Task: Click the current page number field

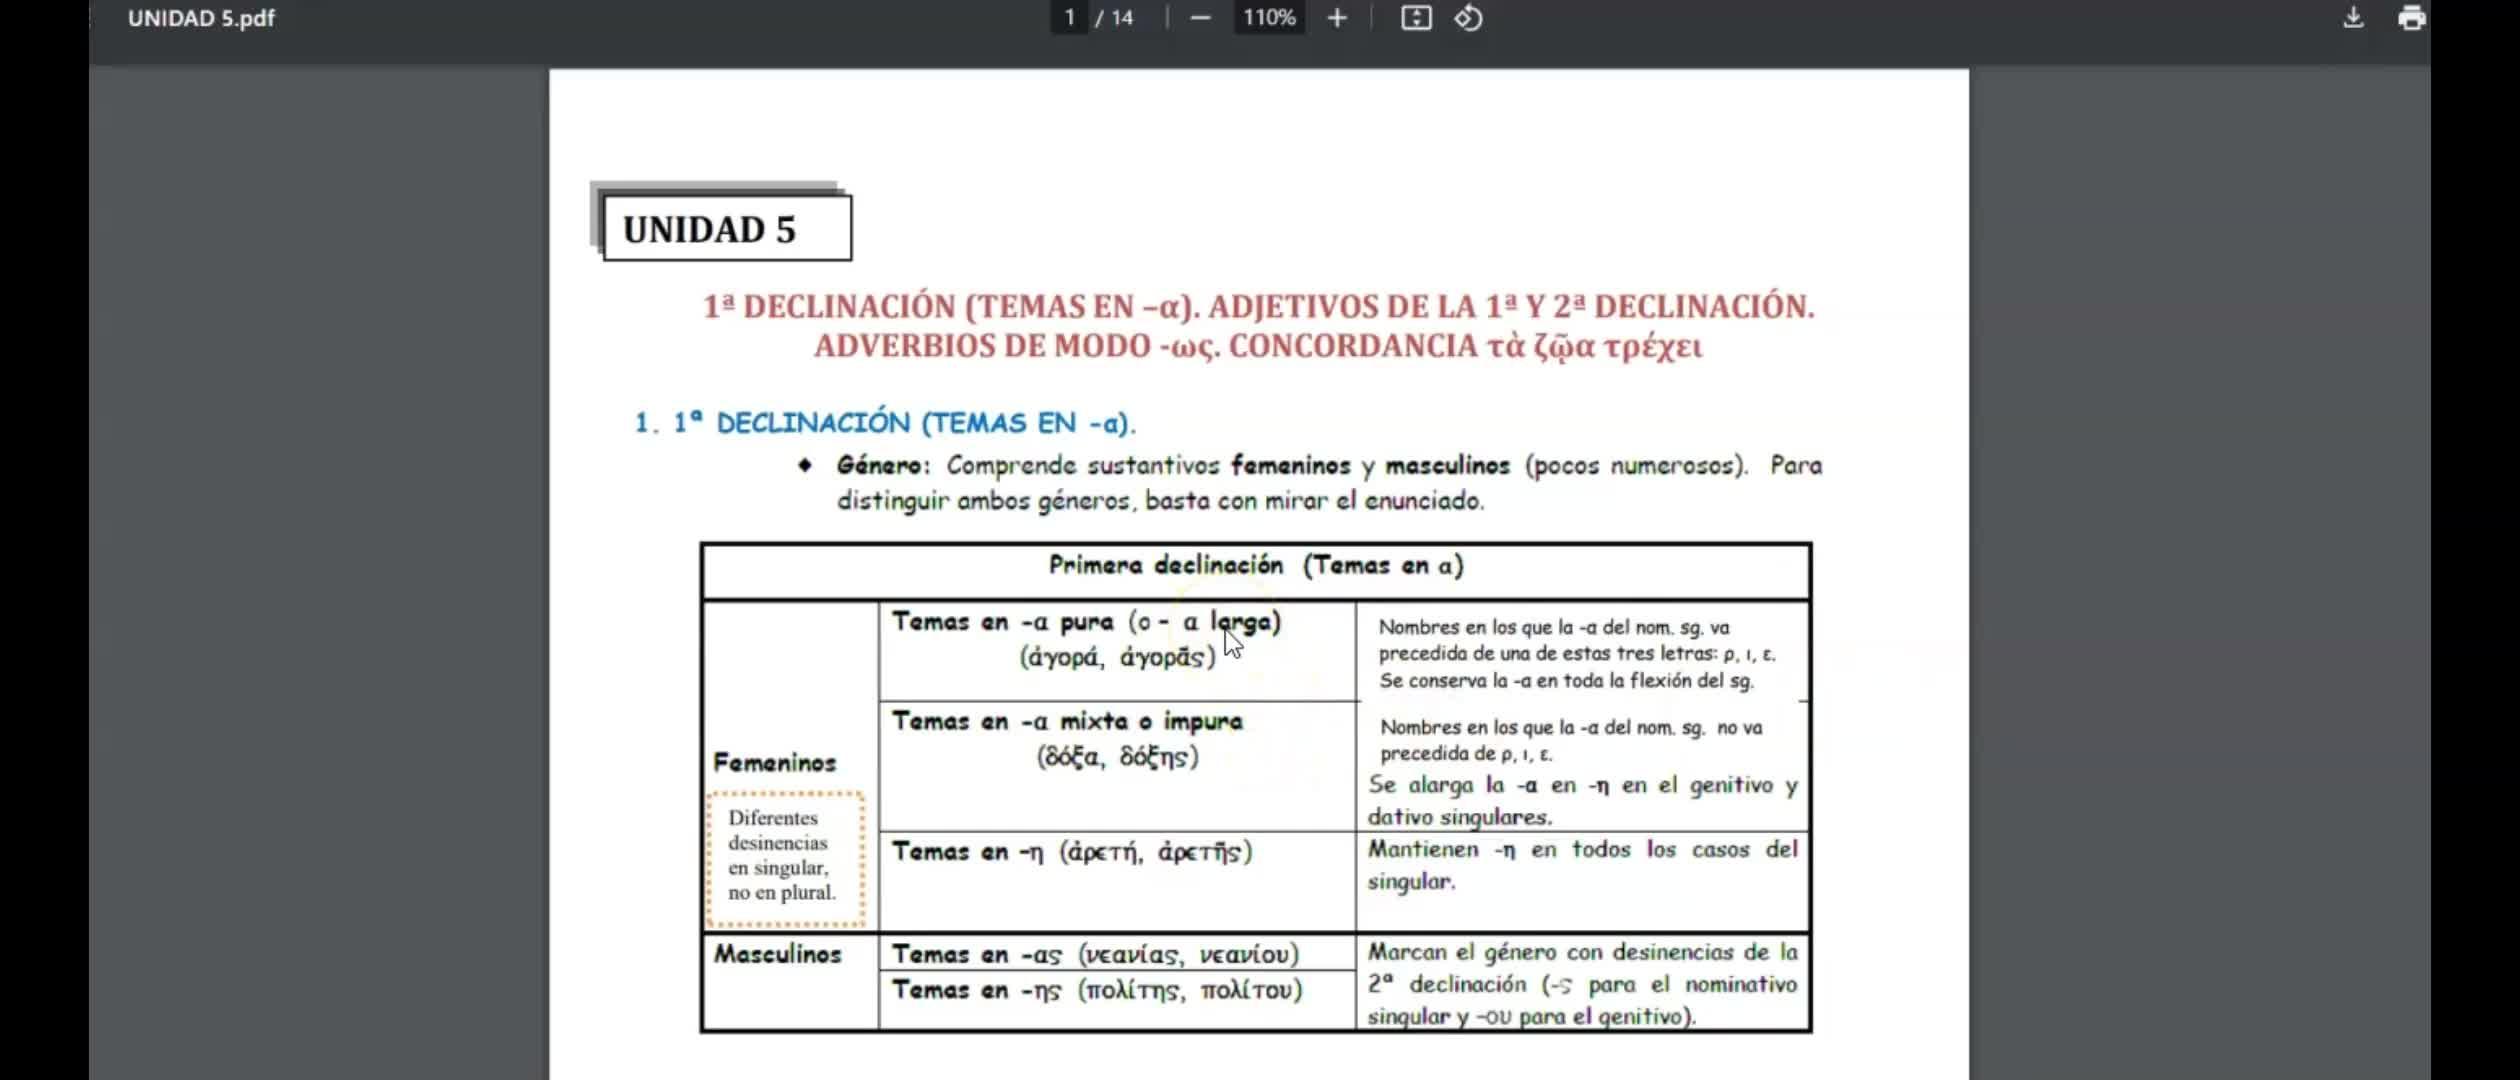Action: click(1069, 18)
